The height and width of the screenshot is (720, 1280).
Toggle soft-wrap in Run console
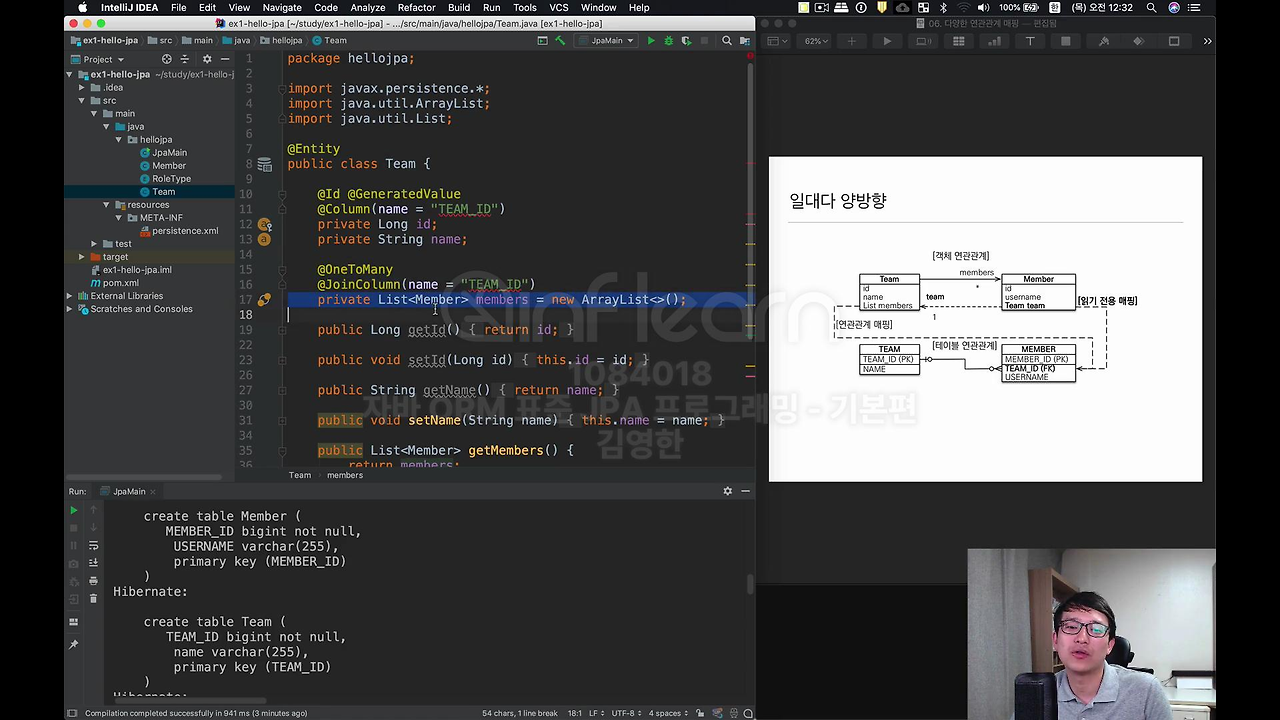pos(93,545)
